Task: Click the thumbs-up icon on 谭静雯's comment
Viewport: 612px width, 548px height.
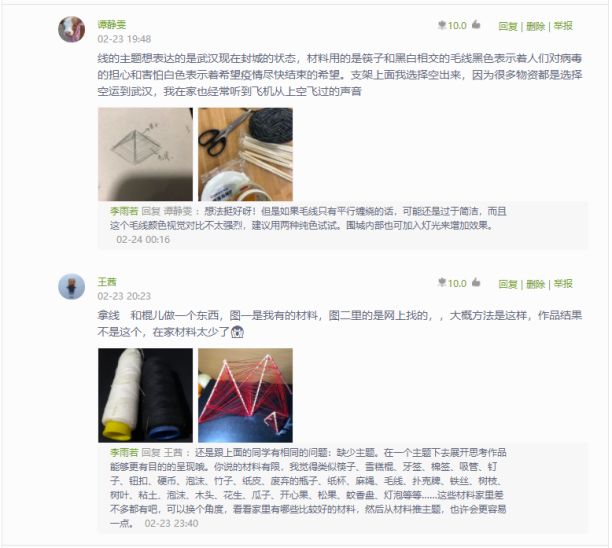Action: (476, 25)
